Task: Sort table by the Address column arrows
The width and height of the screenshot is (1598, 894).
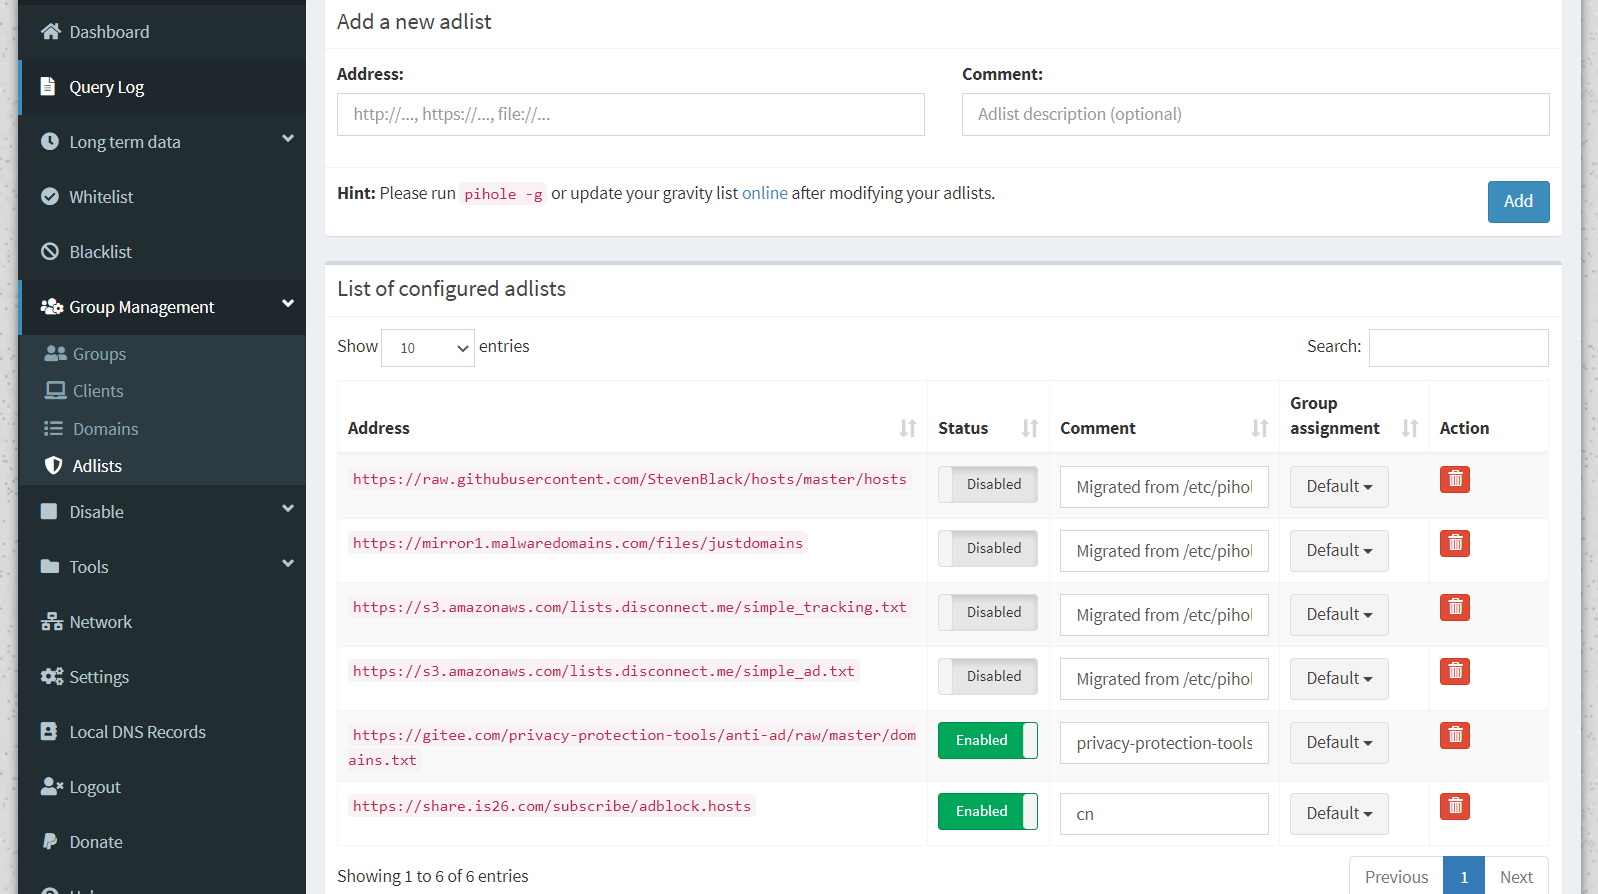Action: point(907,428)
